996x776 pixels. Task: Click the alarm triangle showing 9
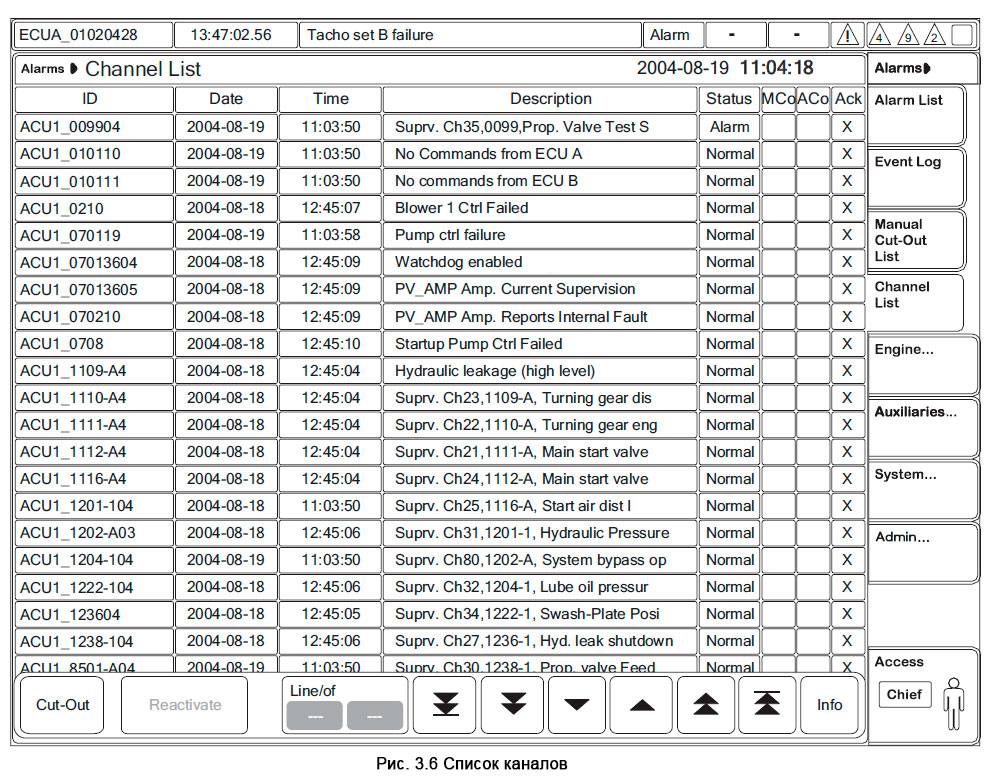(x=907, y=35)
